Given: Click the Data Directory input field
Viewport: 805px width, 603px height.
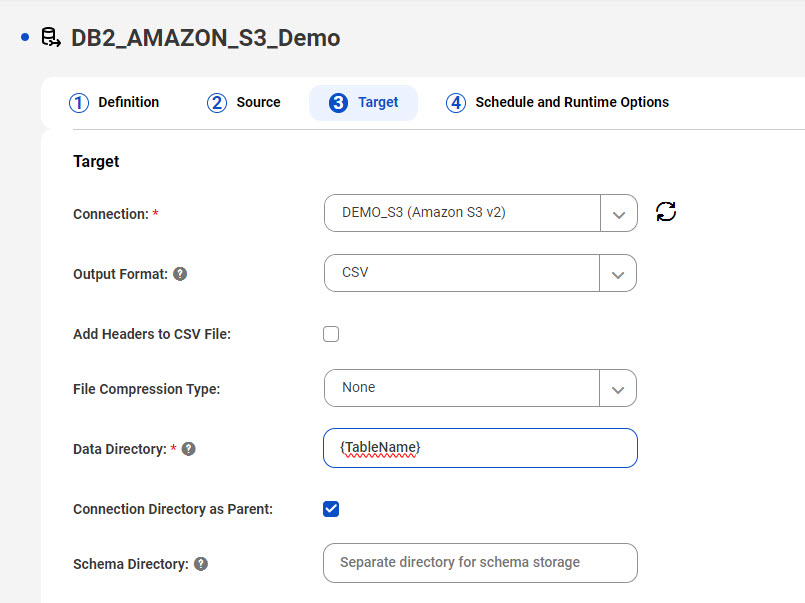Looking at the screenshot, I should tap(481, 448).
